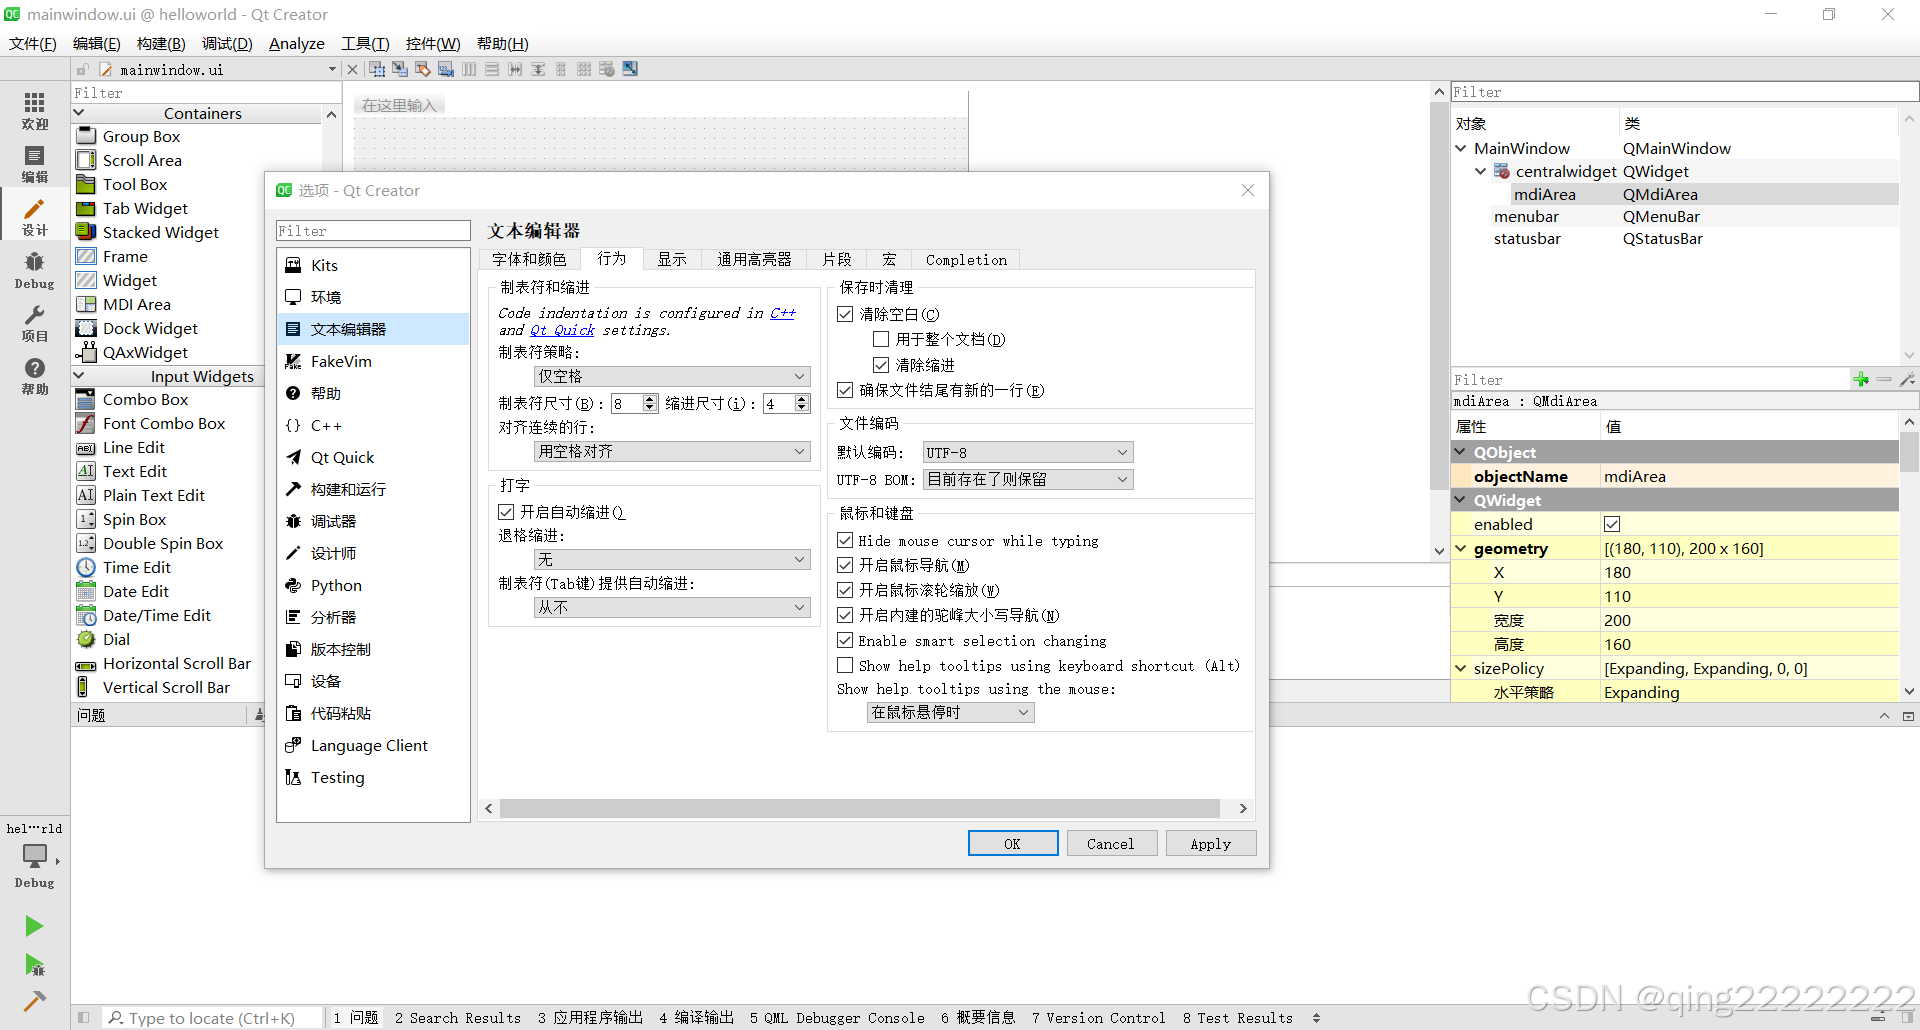1920x1030 pixels.
Task: Click Break Layout toolbar icon
Action: tap(607, 69)
